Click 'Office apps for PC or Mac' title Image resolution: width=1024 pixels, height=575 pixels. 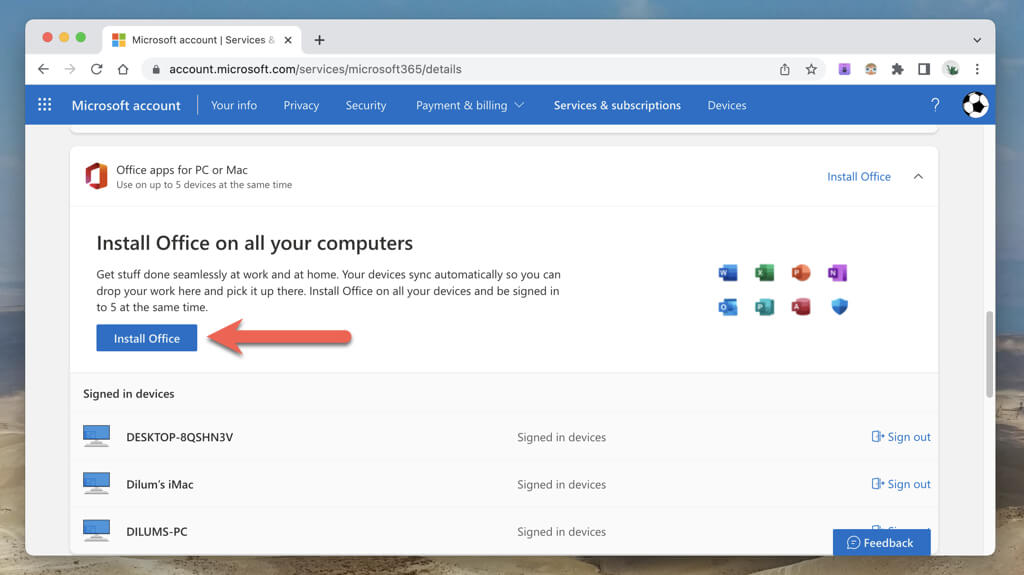pyautogui.click(x=182, y=170)
